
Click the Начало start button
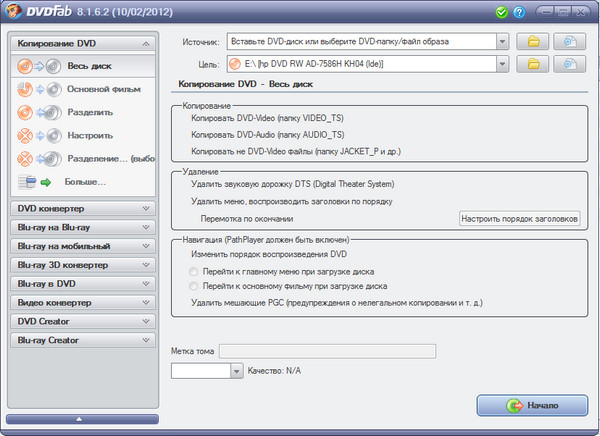(532, 405)
